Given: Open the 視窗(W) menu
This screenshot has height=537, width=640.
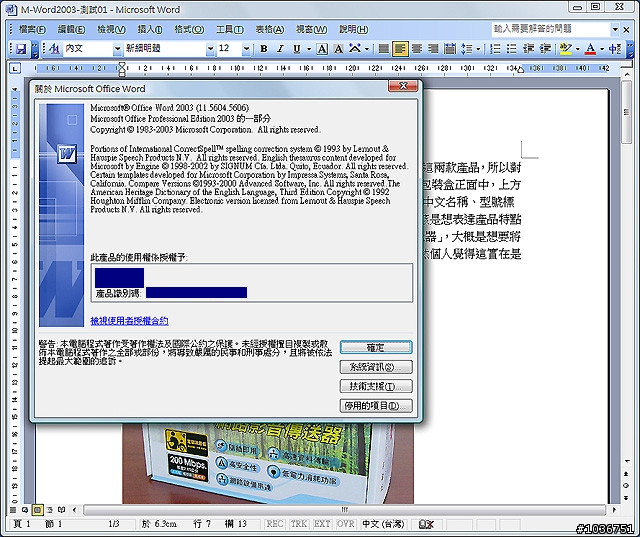Looking at the screenshot, I should click(311, 30).
